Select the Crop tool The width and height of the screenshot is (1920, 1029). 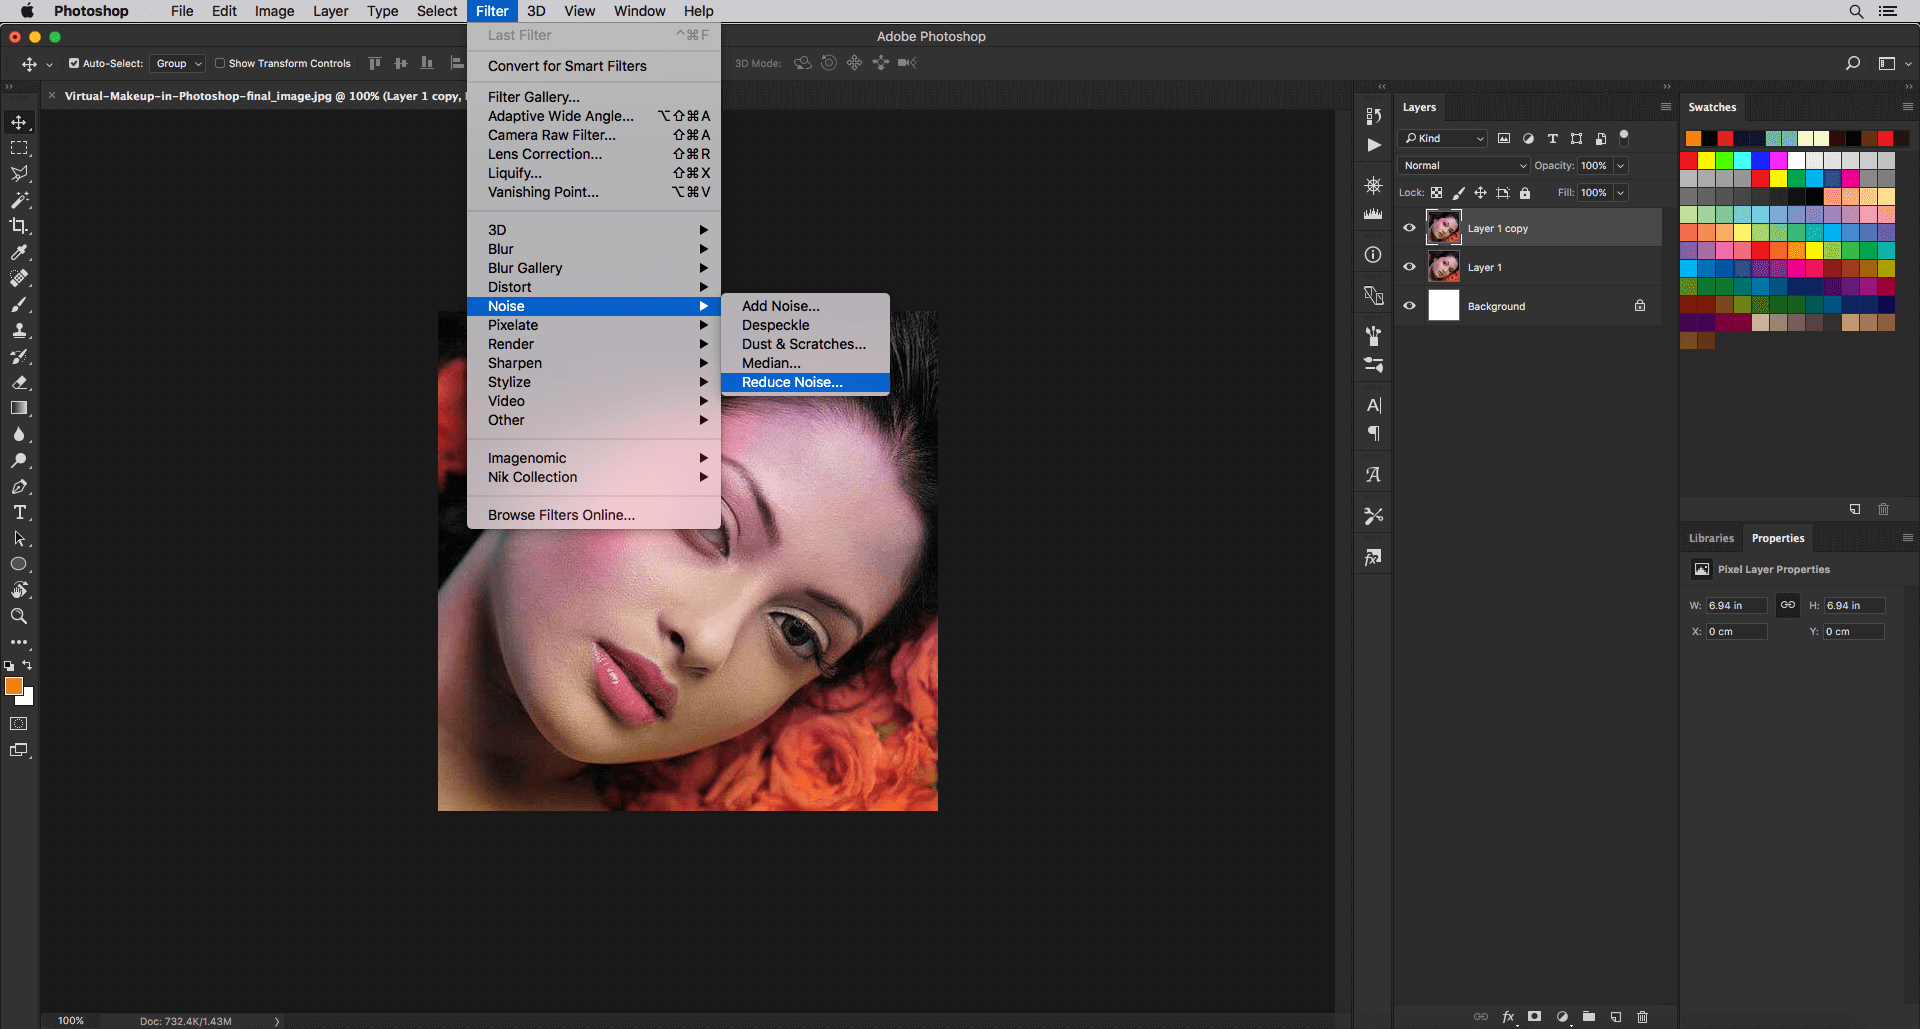click(x=19, y=226)
